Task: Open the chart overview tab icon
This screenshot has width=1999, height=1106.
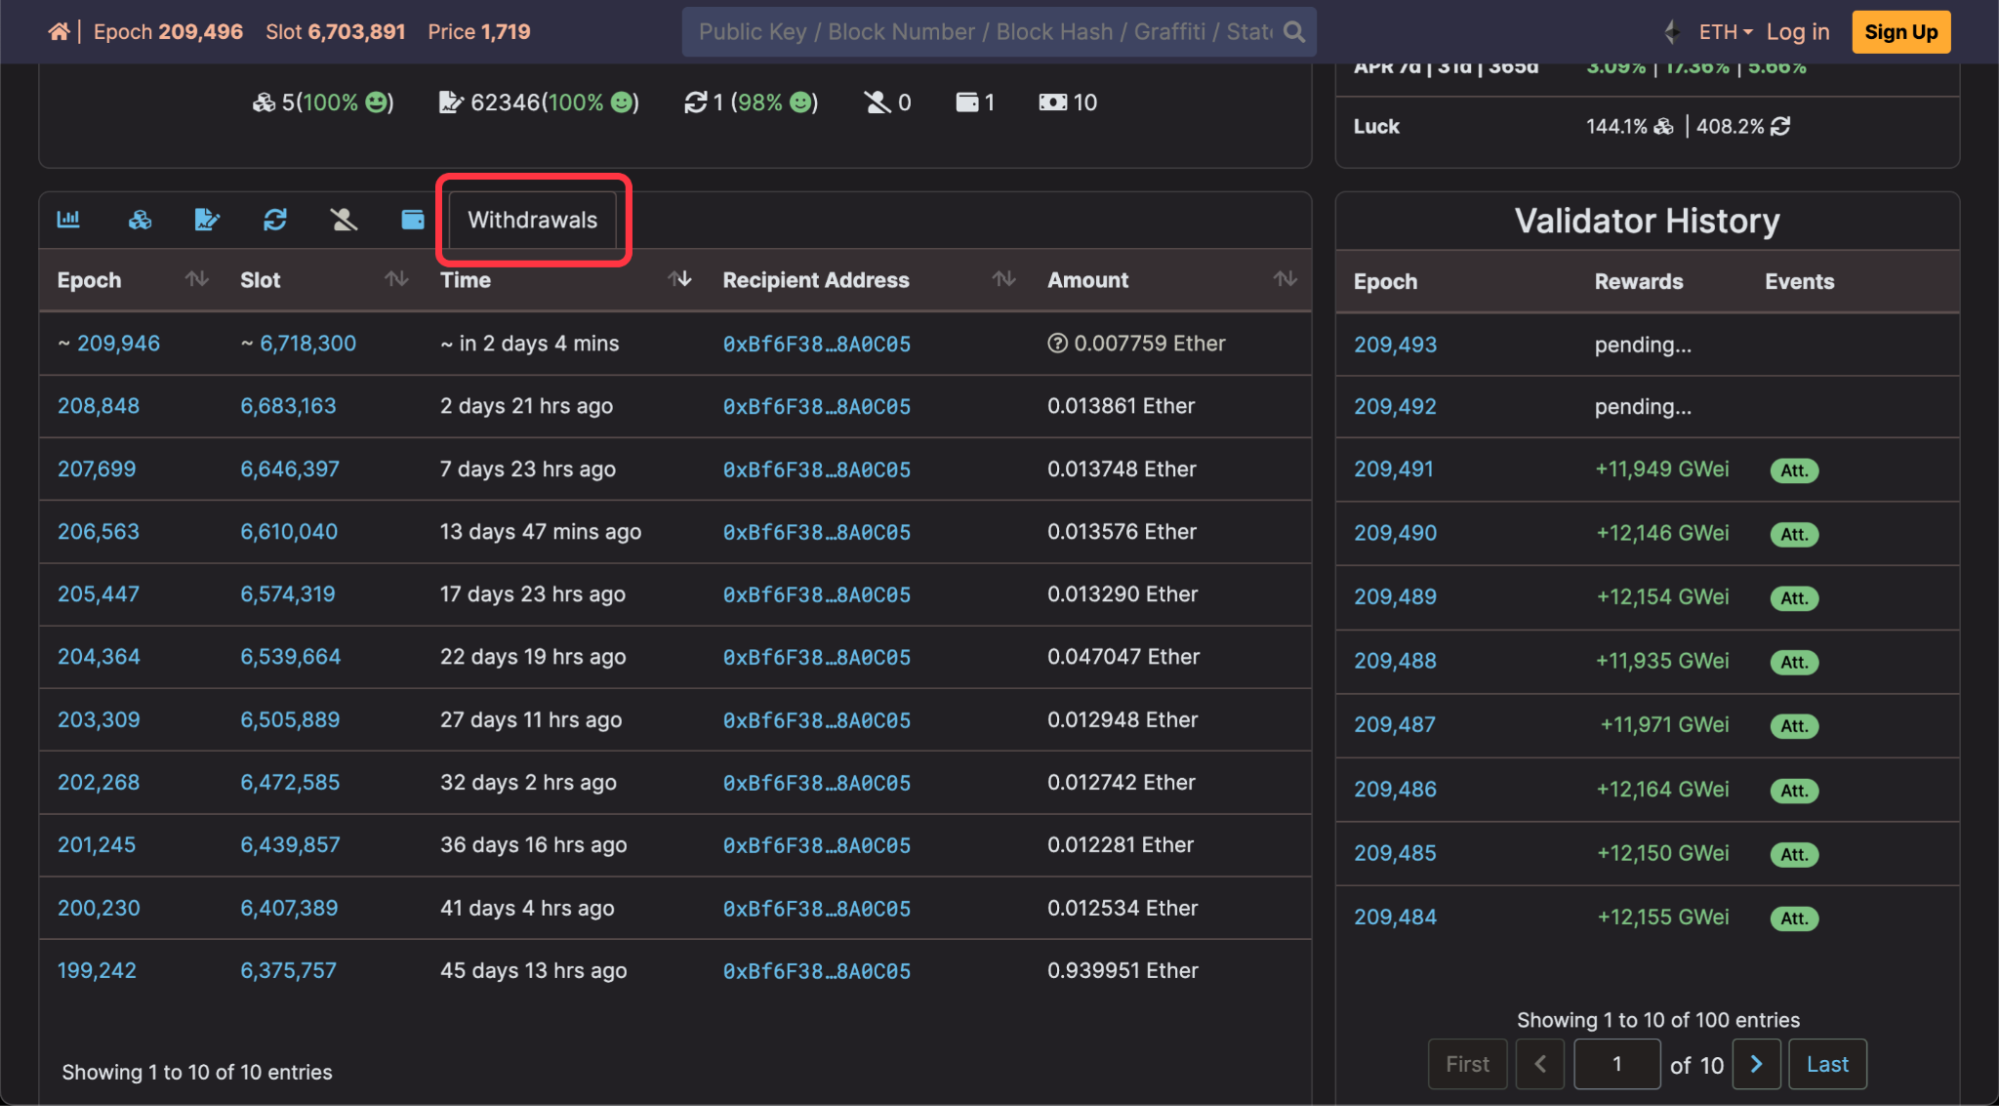Action: pos(69,220)
